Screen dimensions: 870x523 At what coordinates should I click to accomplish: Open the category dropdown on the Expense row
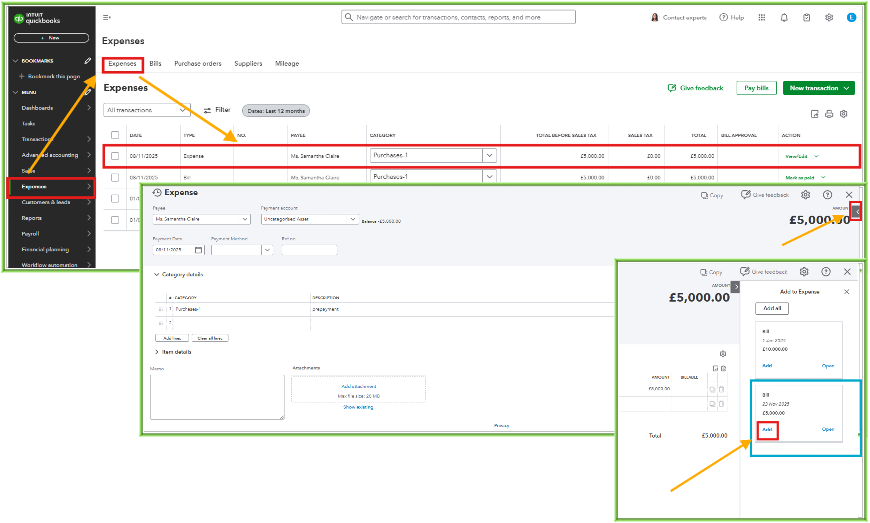489,155
